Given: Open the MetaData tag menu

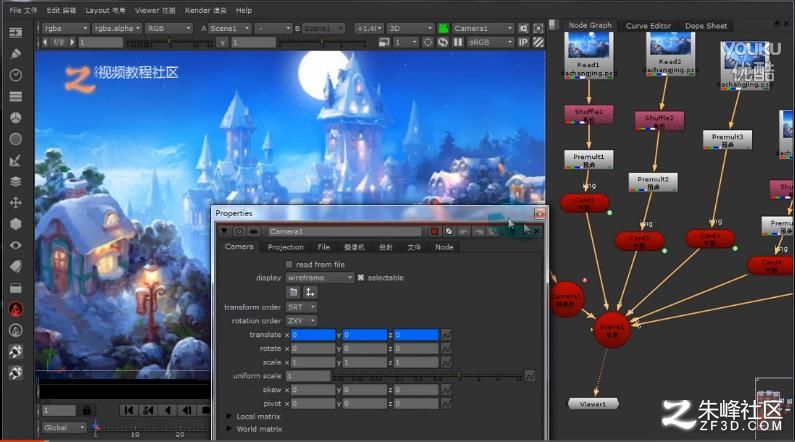Looking at the screenshot, I should tap(16, 267).
